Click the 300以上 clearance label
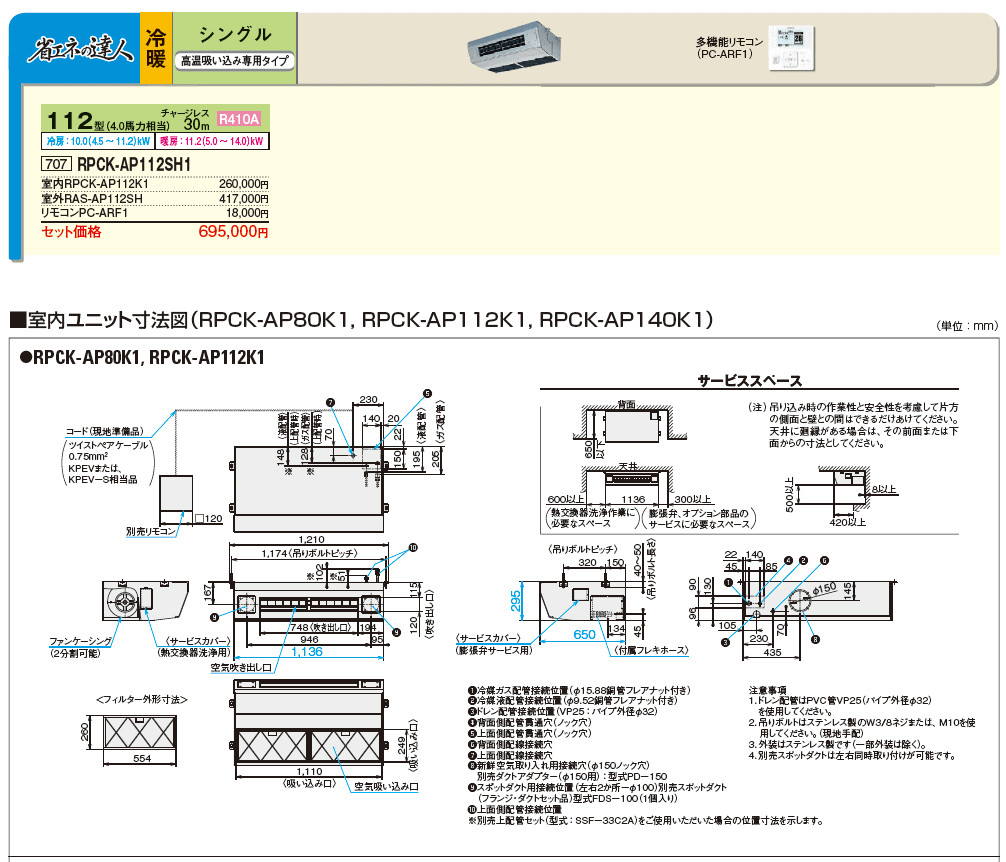The height and width of the screenshot is (862, 1006). 693,500
